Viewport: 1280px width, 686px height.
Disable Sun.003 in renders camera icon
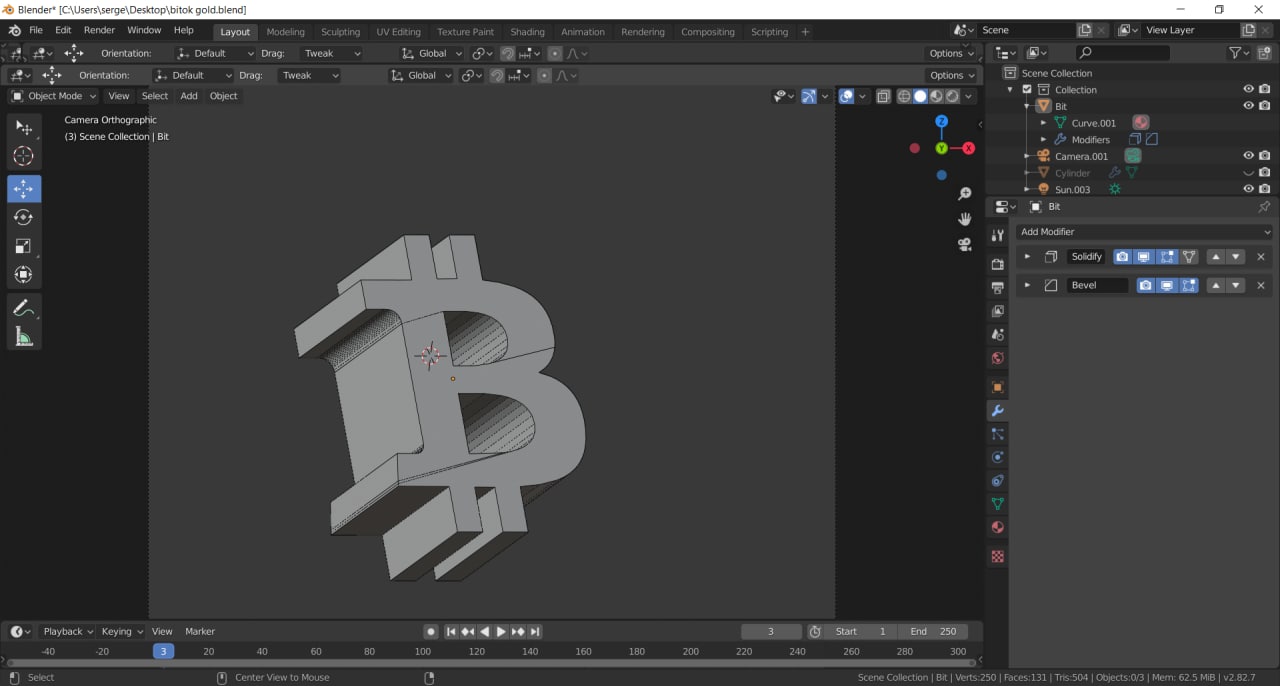coord(1265,189)
